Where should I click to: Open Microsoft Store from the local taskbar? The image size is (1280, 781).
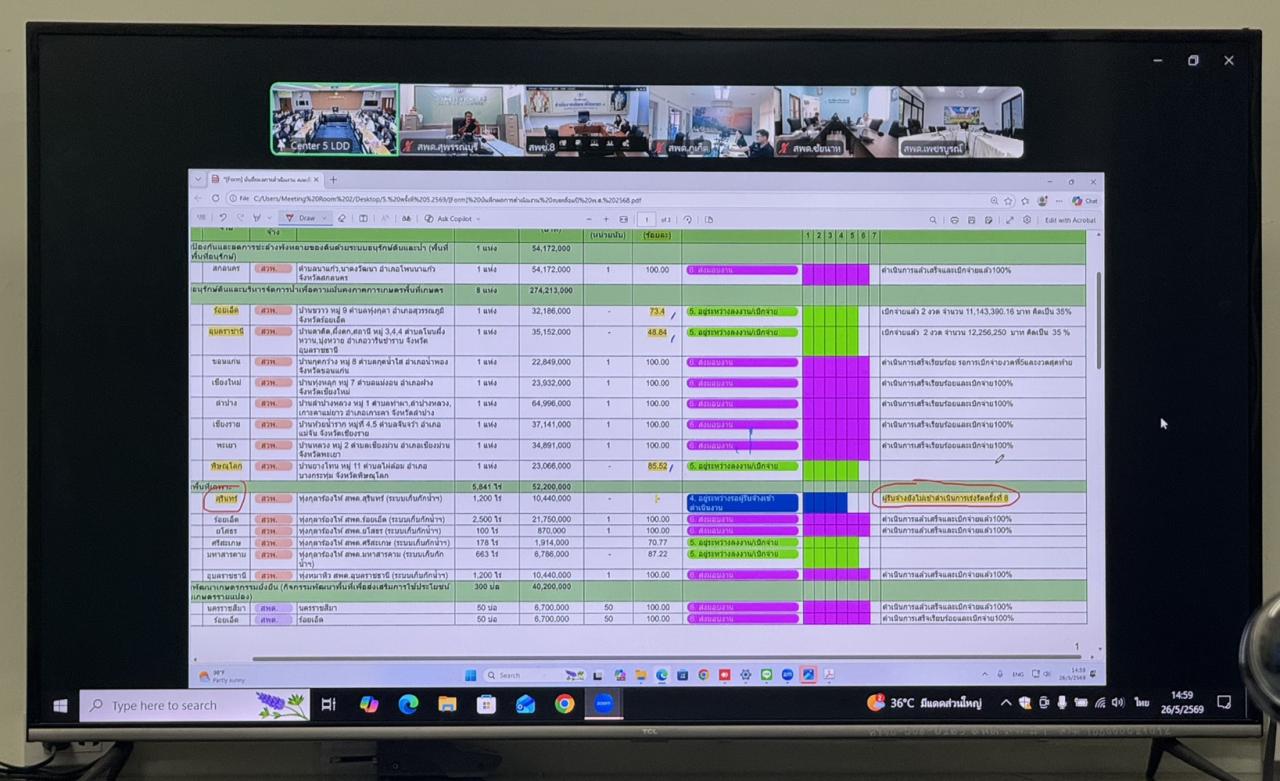pyautogui.click(x=486, y=705)
